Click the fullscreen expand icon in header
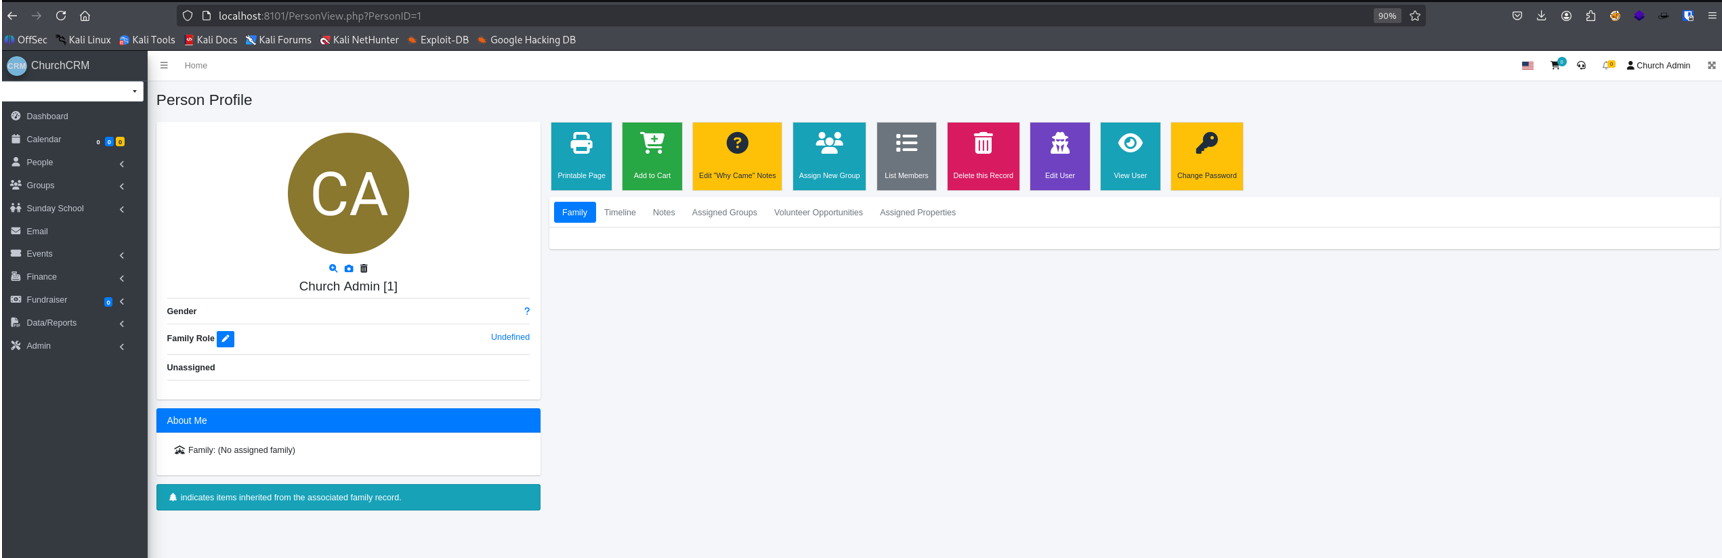The image size is (1722, 558). (1711, 65)
